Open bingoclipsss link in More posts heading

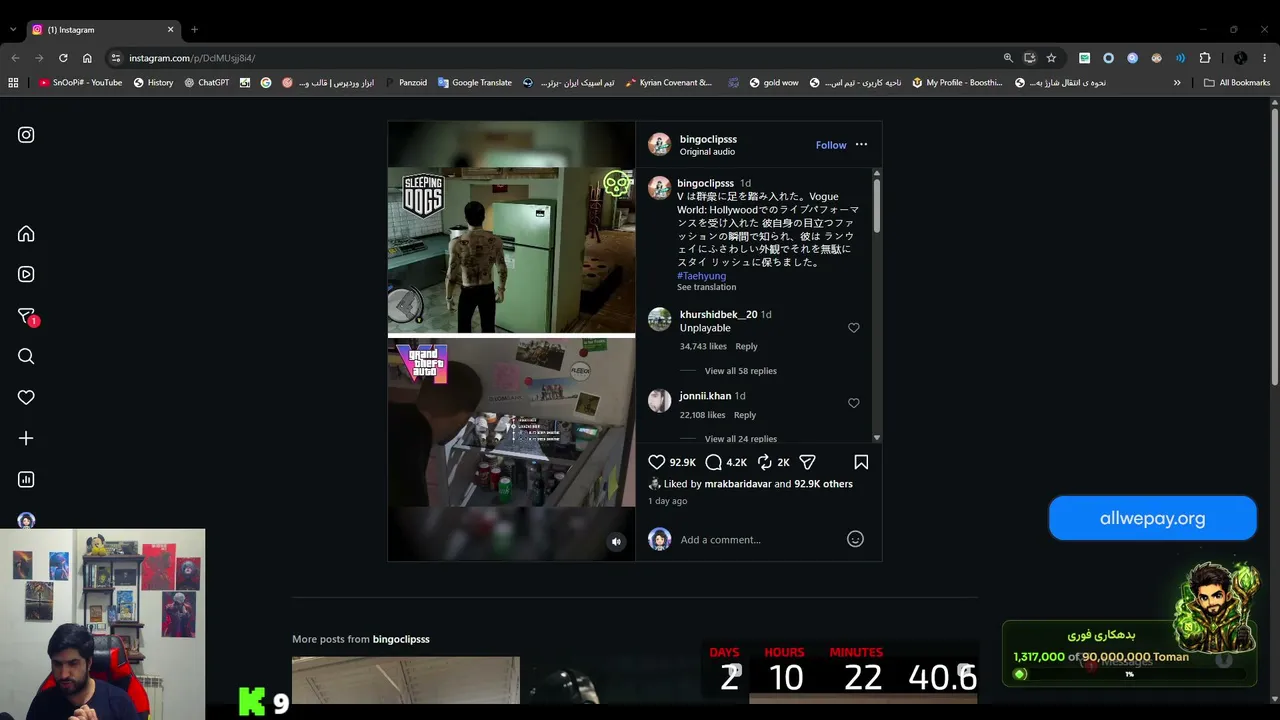click(x=401, y=639)
